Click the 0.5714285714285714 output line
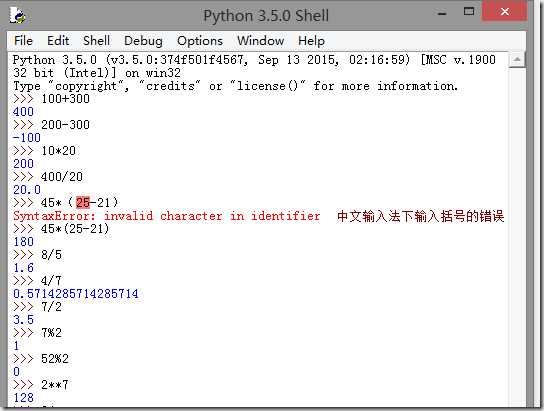This screenshot has width=544, height=411. pyautogui.click(x=76, y=294)
